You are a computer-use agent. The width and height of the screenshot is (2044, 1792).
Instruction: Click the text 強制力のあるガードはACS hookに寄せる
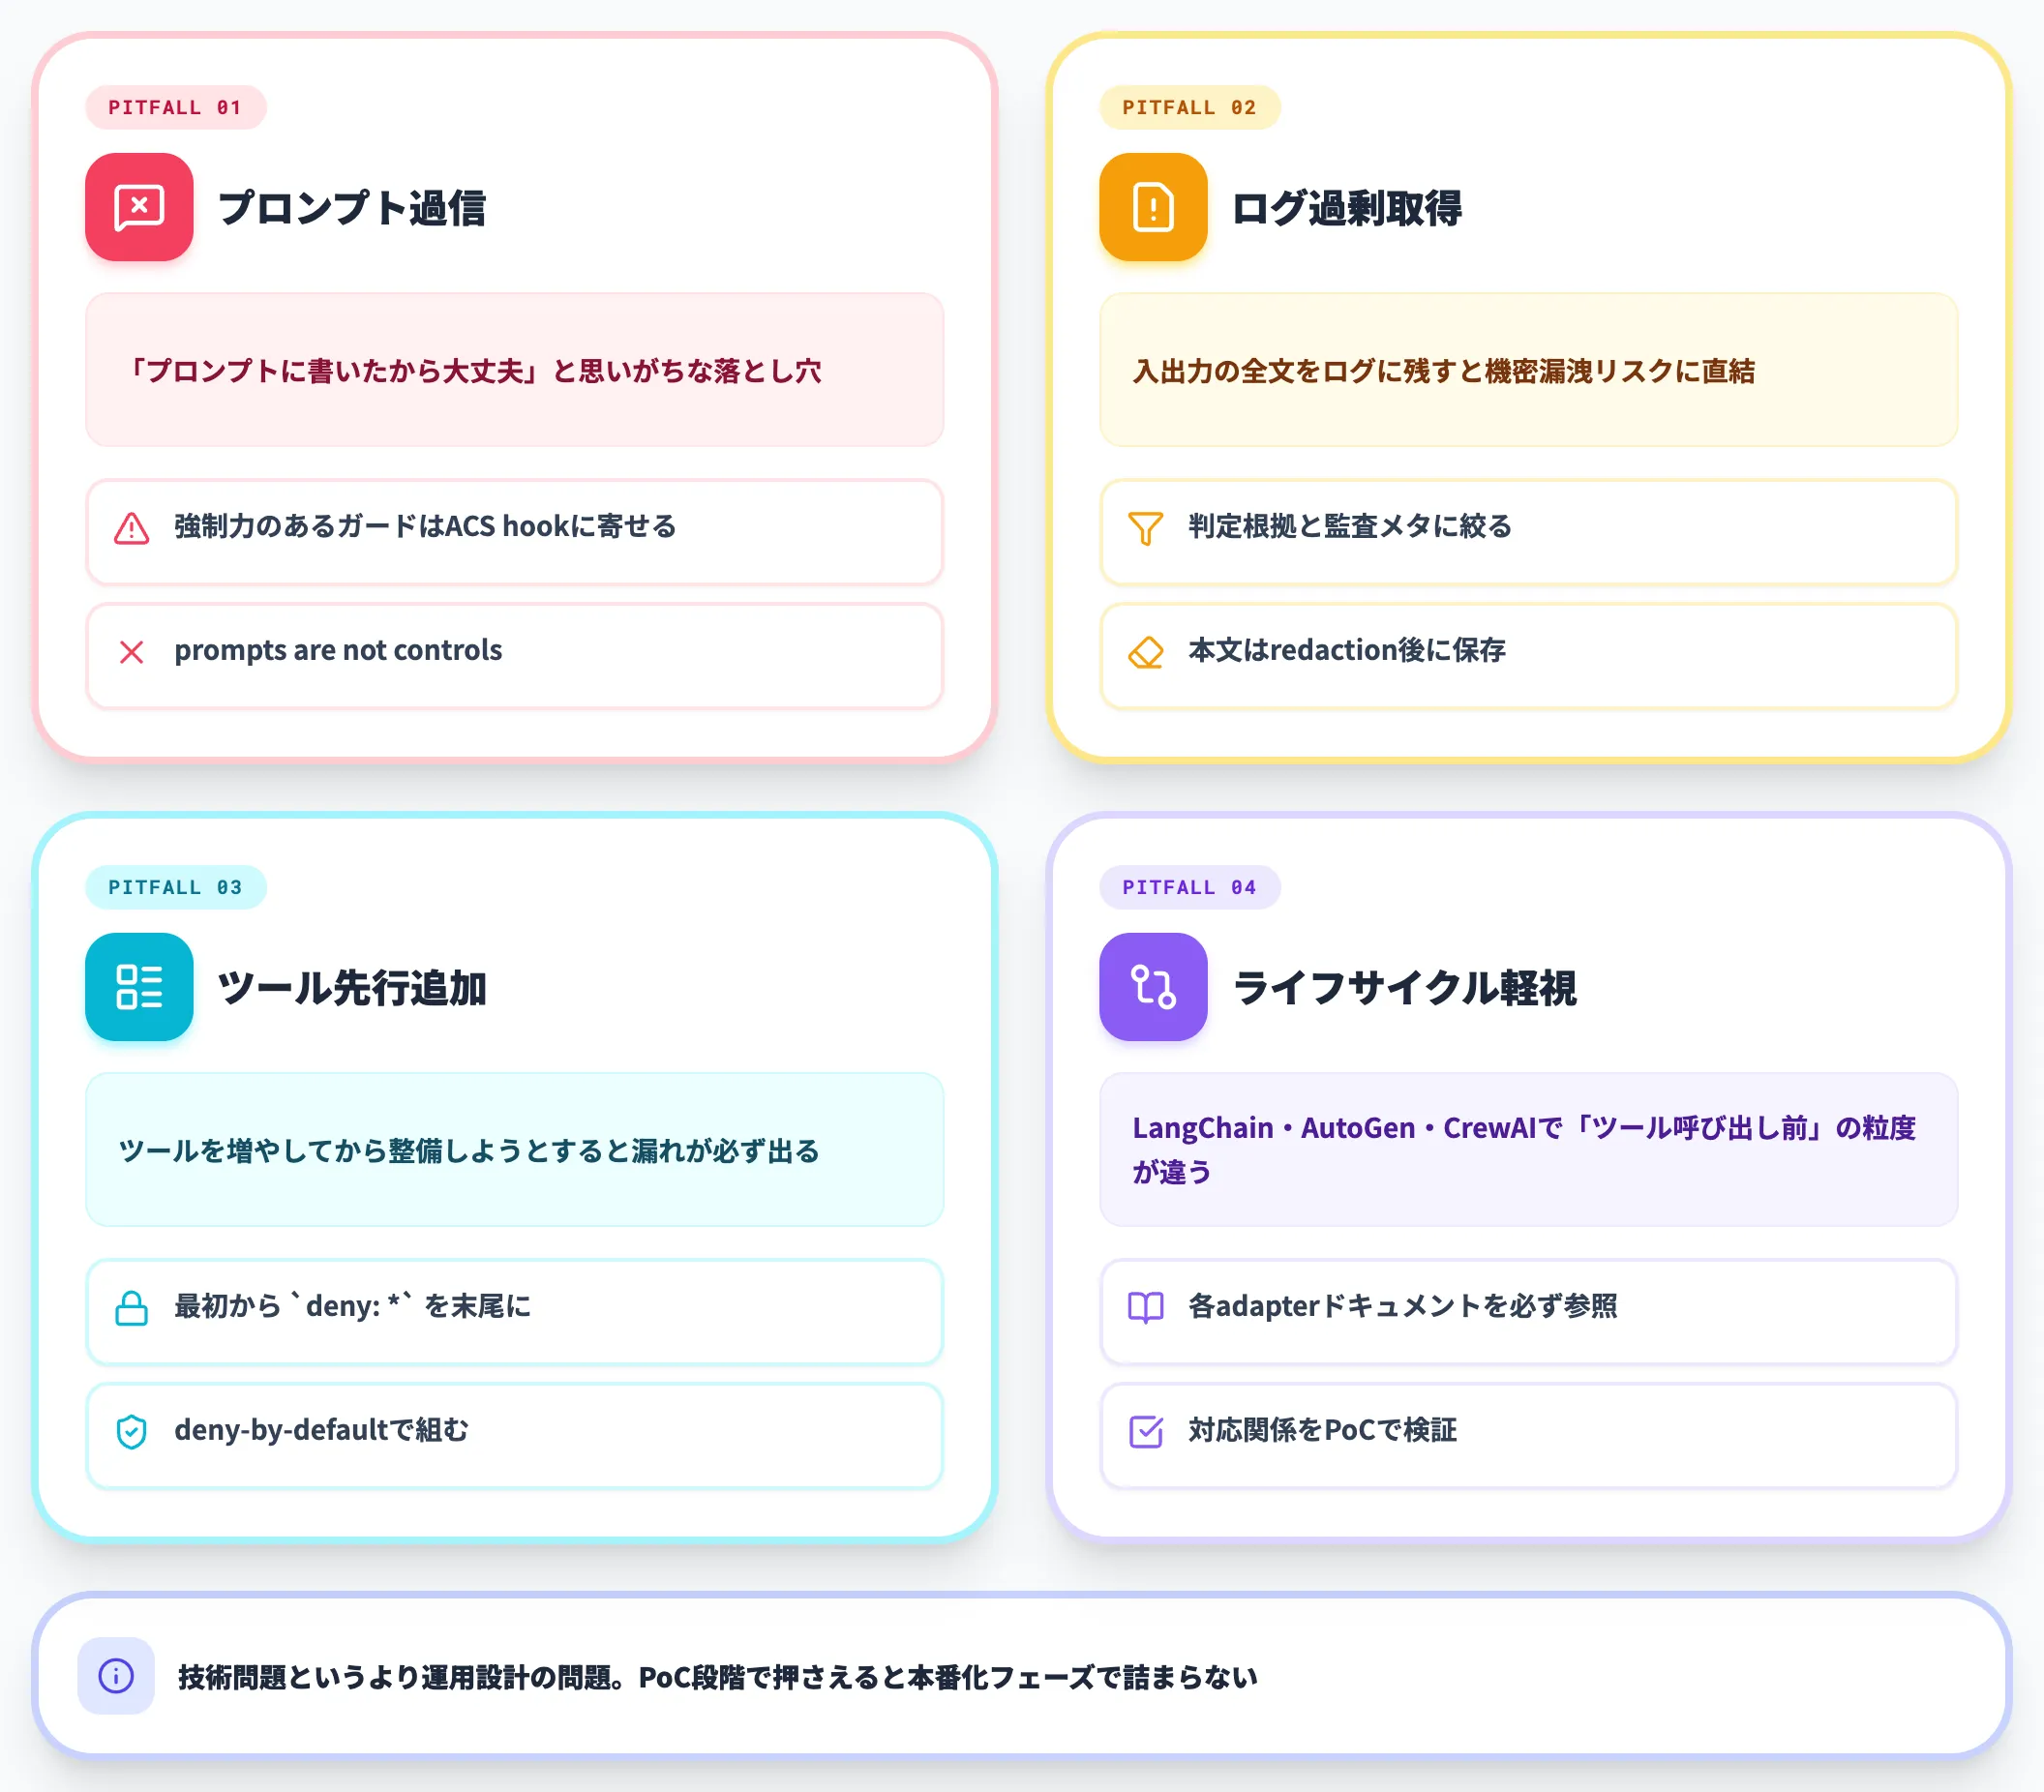coord(425,526)
